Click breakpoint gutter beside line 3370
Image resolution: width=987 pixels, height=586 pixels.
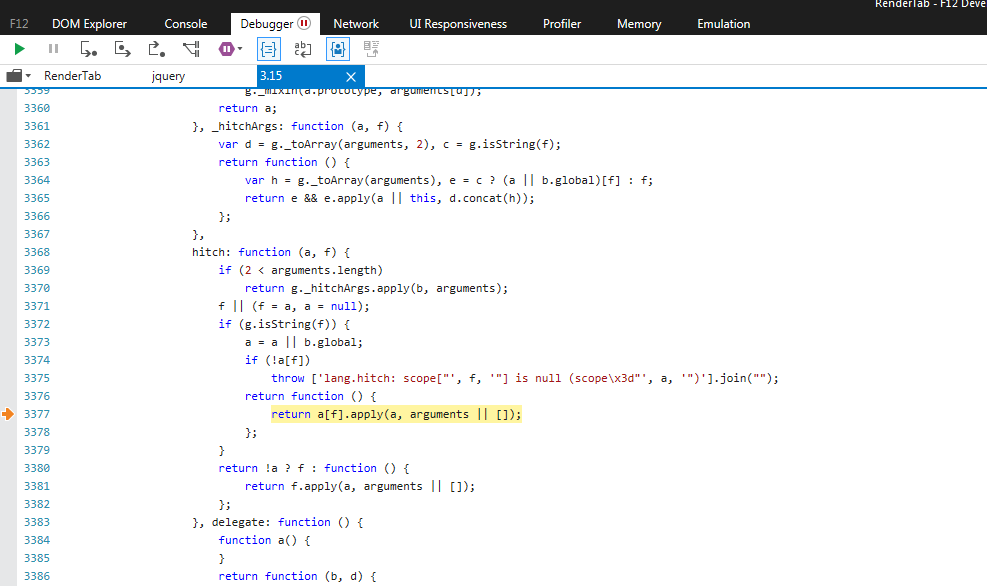click(8, 288)
